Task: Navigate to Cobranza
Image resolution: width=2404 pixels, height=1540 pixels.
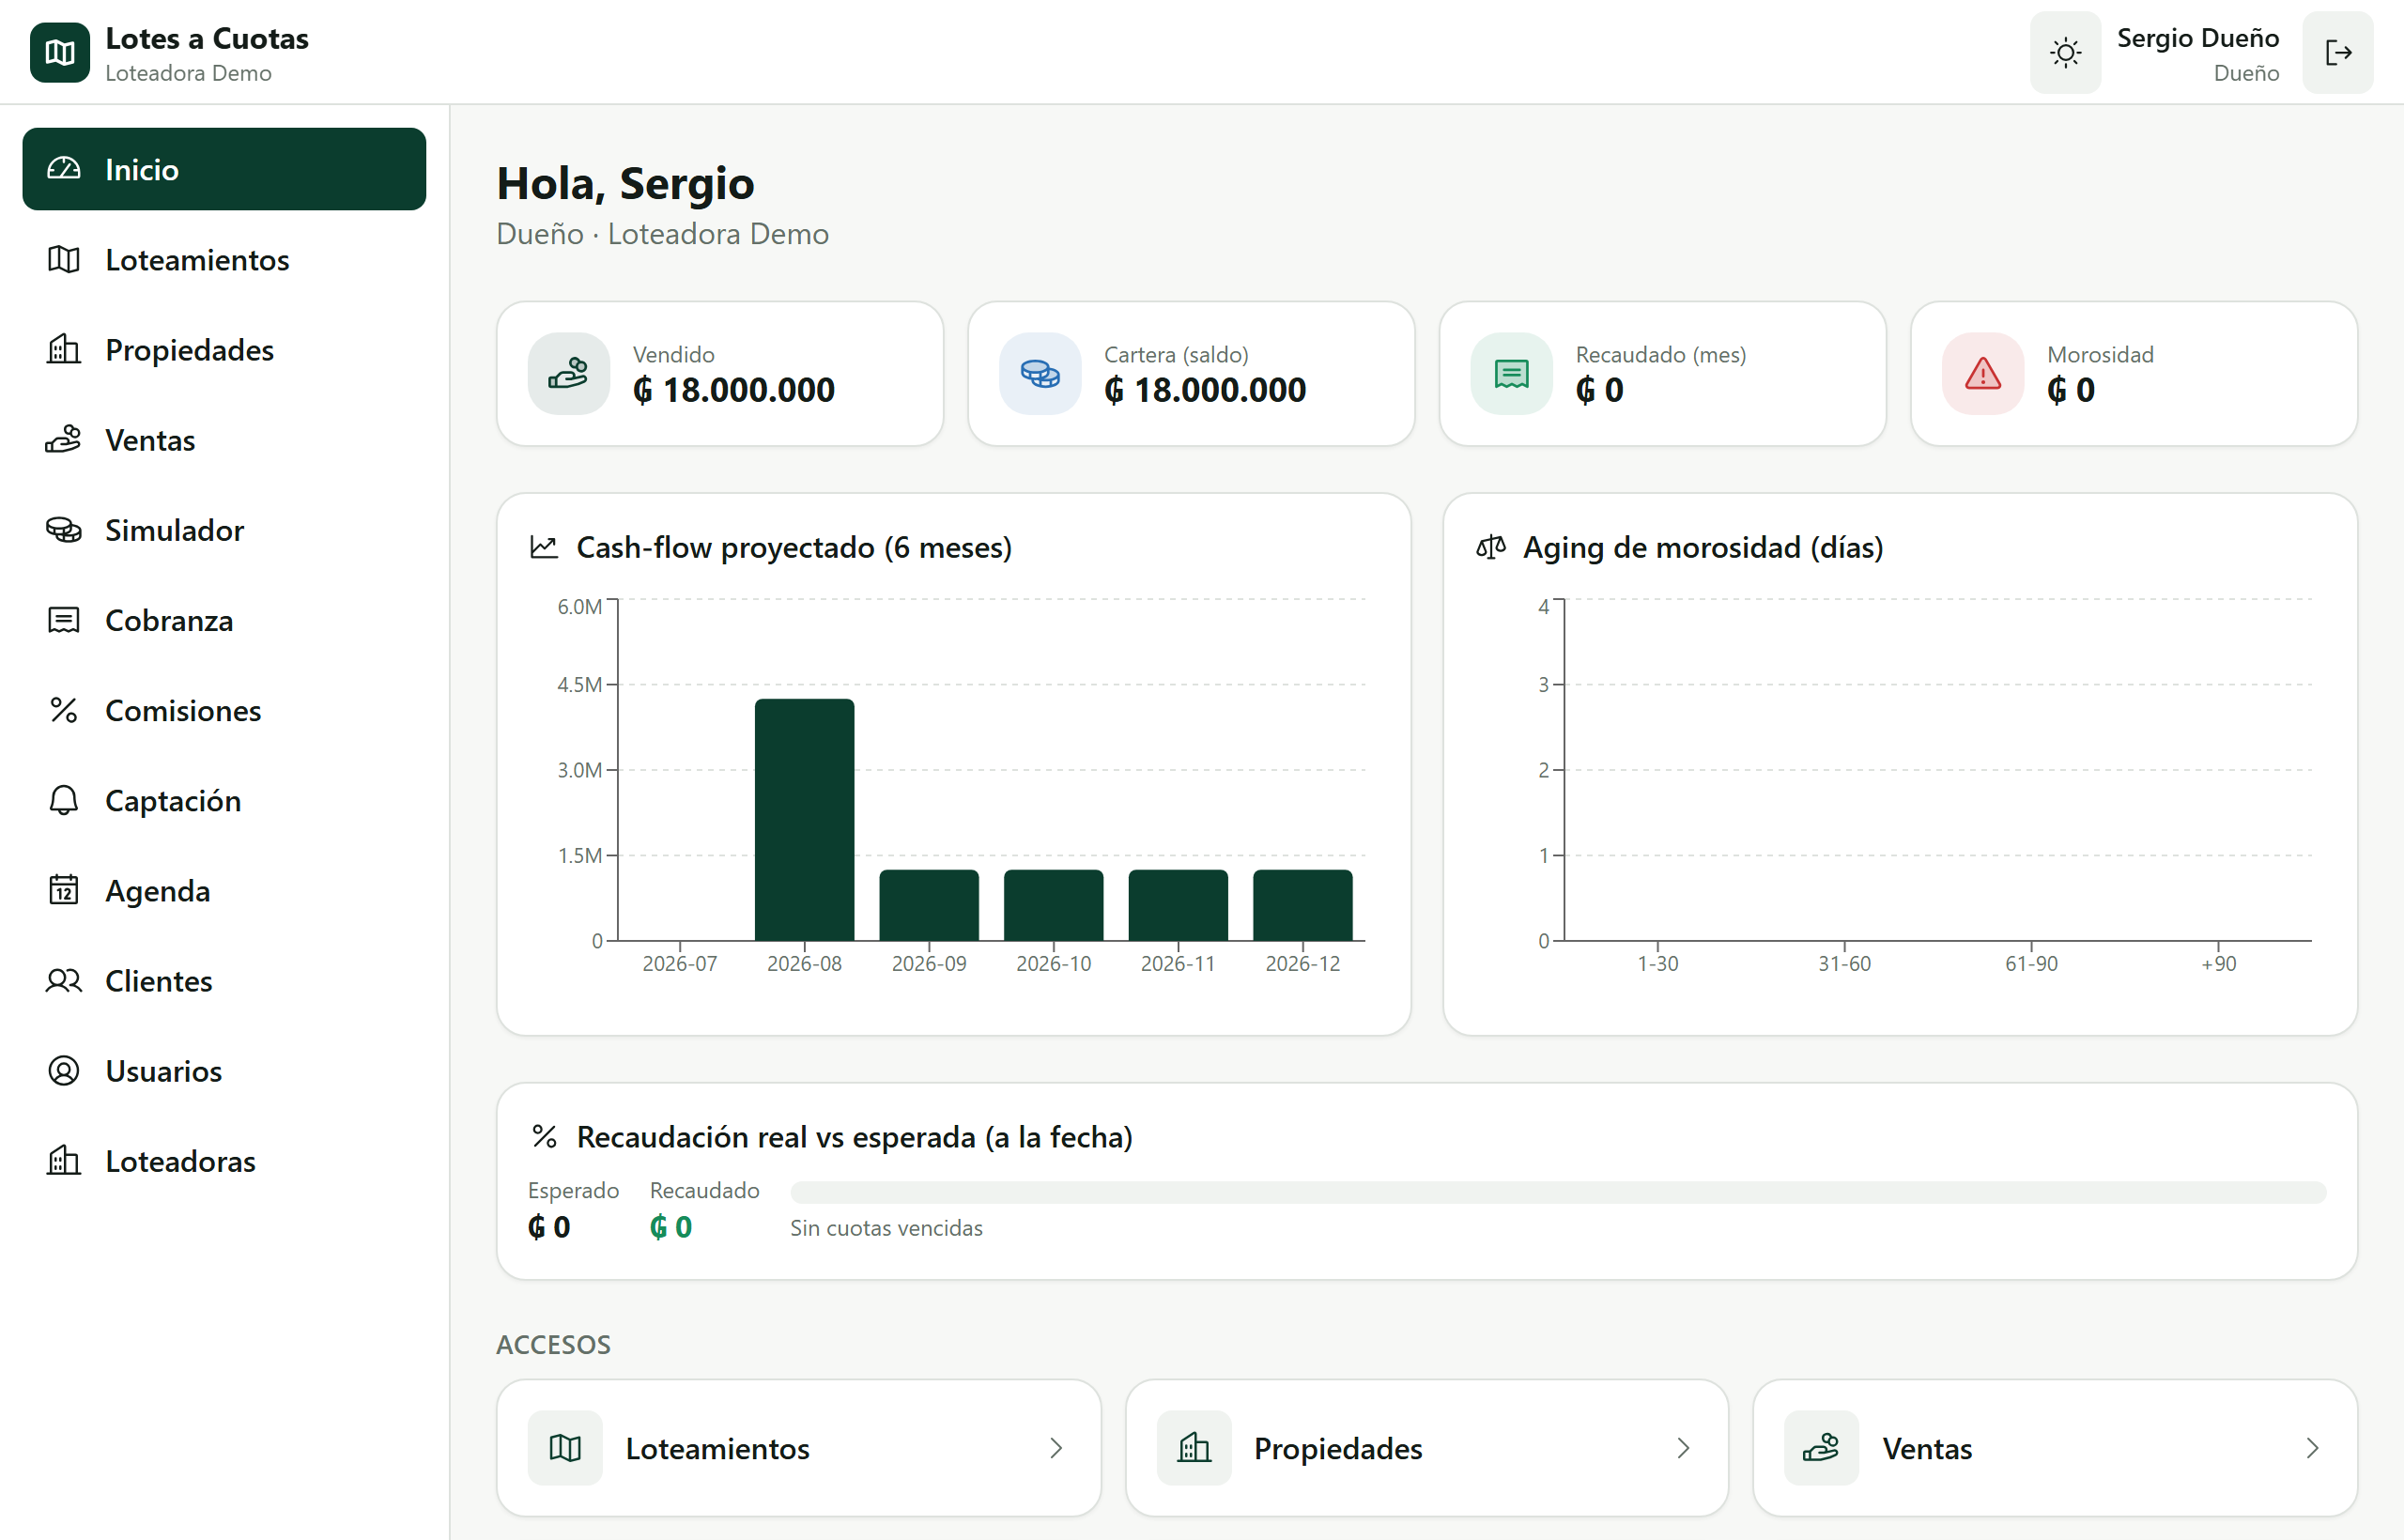Action: [x=224, y=620]
